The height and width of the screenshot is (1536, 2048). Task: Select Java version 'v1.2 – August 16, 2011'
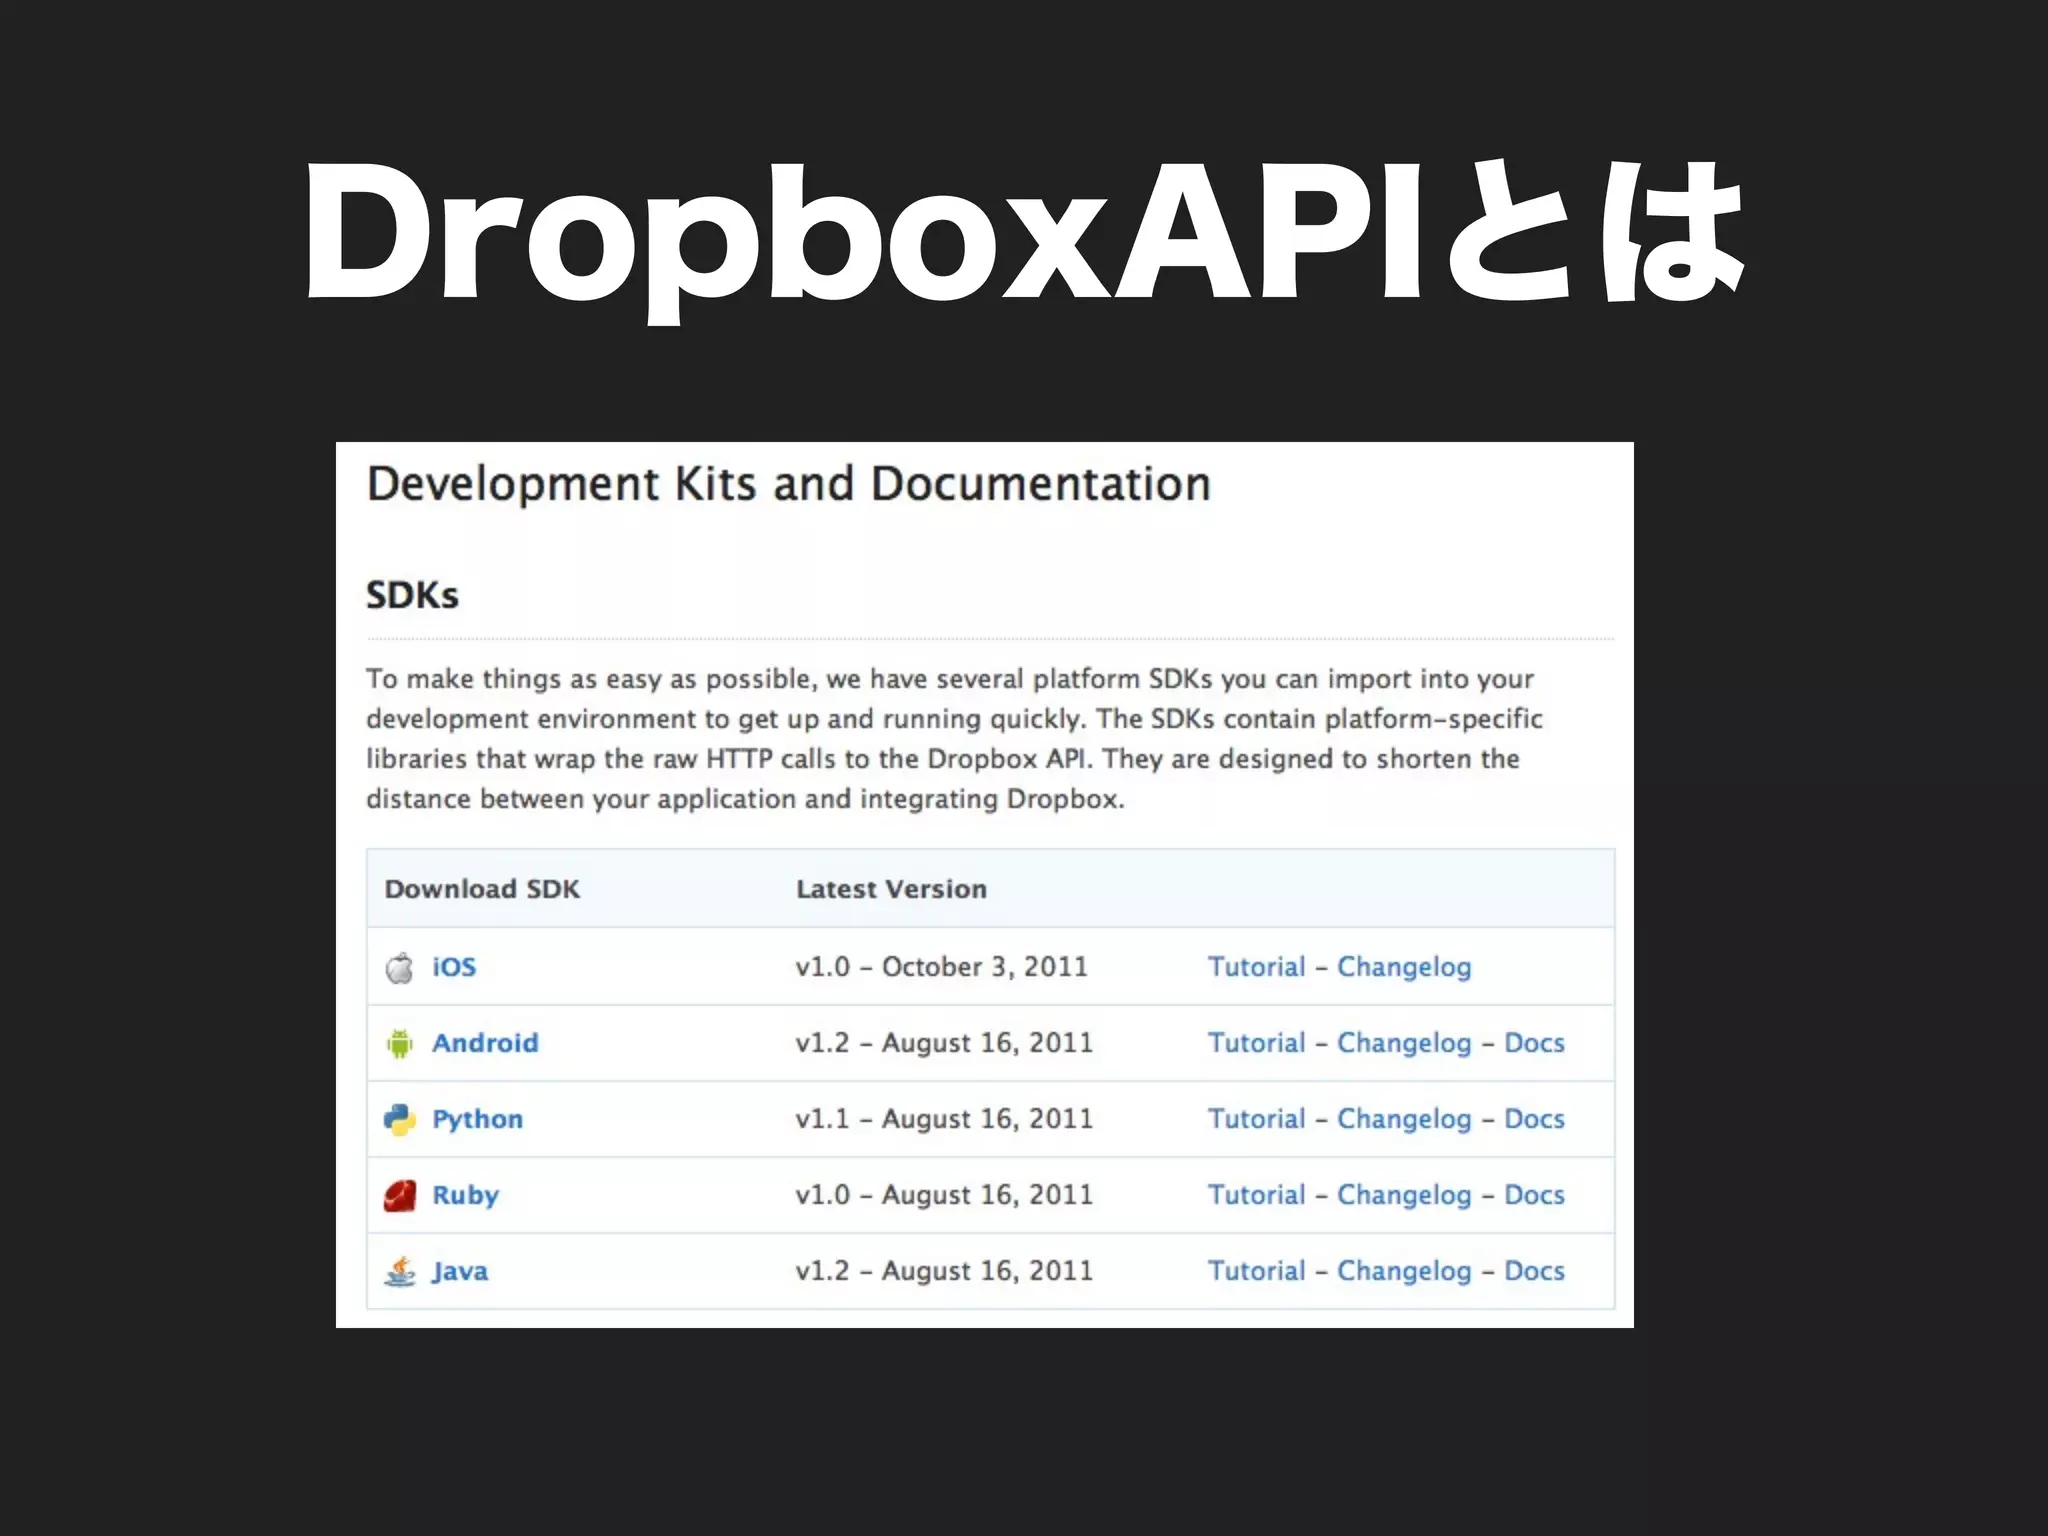(944, 1271)
